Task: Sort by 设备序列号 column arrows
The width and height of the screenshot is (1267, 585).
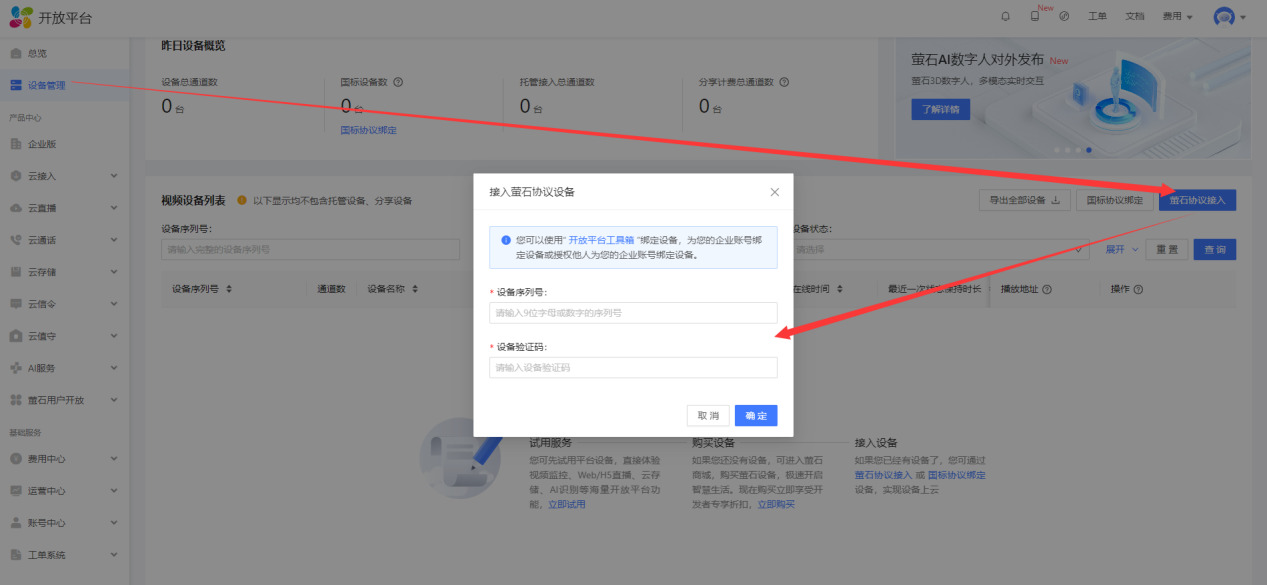Action: click(x=229, y=289)
